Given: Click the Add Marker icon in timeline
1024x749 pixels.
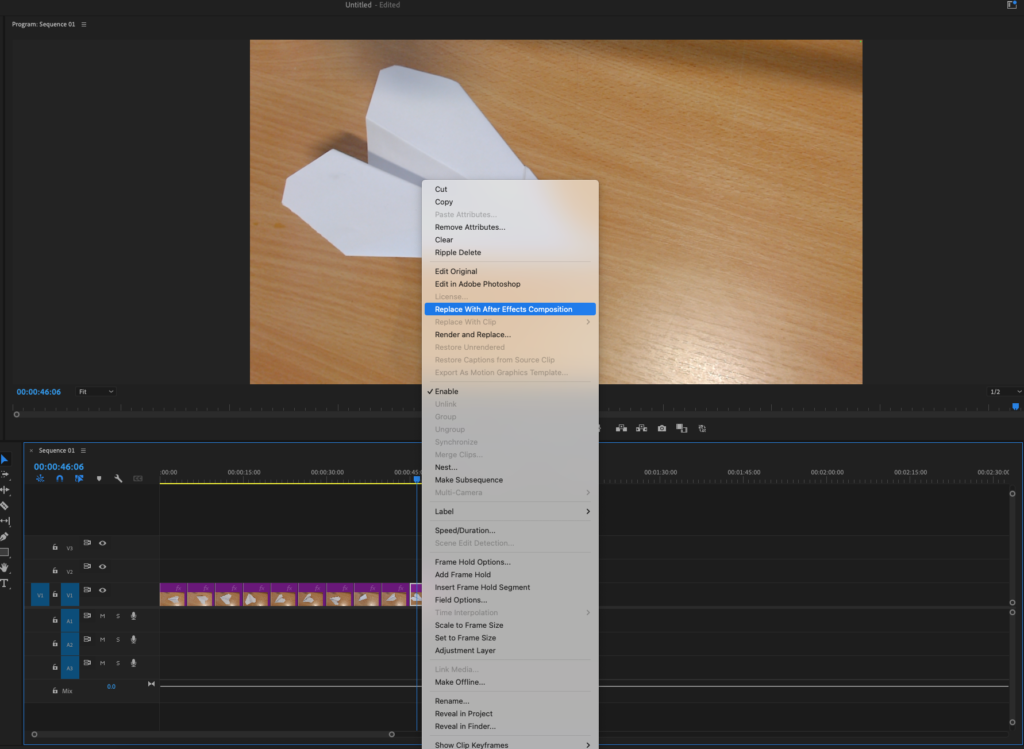Looking at the screenshot, I should click(98, 479).
